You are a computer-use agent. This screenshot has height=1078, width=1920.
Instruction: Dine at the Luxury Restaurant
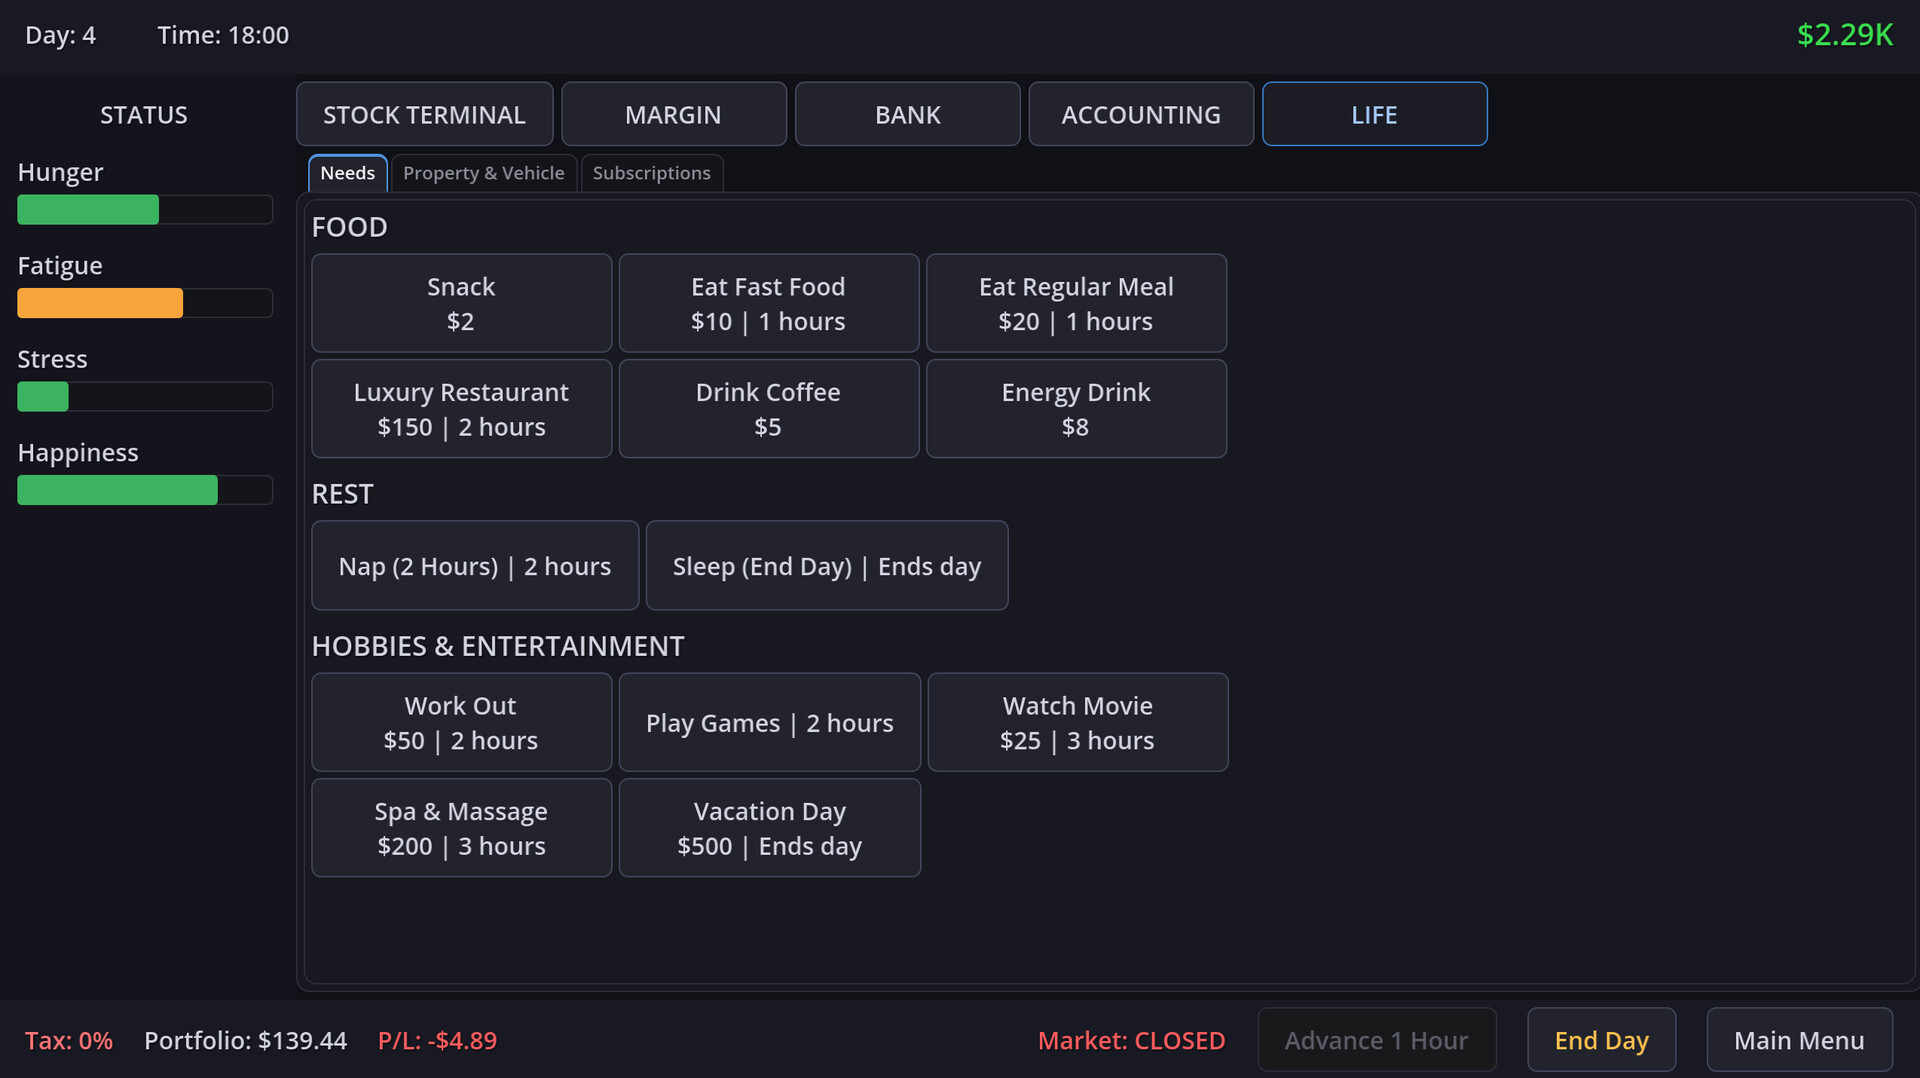[x=461, y=409]
